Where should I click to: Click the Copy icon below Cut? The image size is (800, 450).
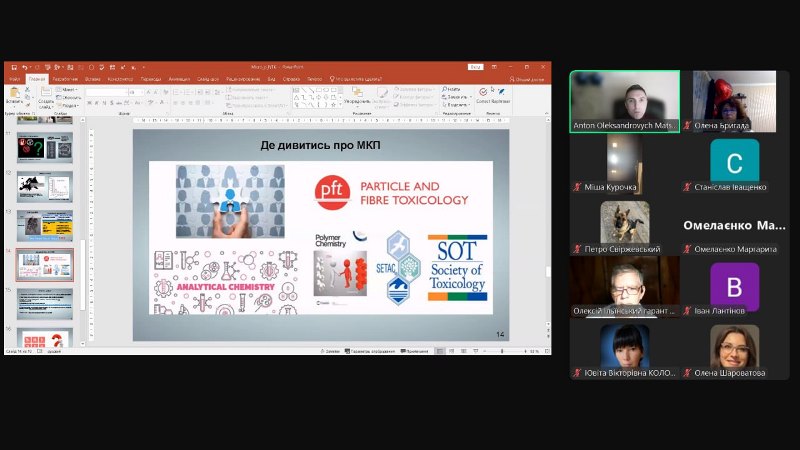point(28,97)
